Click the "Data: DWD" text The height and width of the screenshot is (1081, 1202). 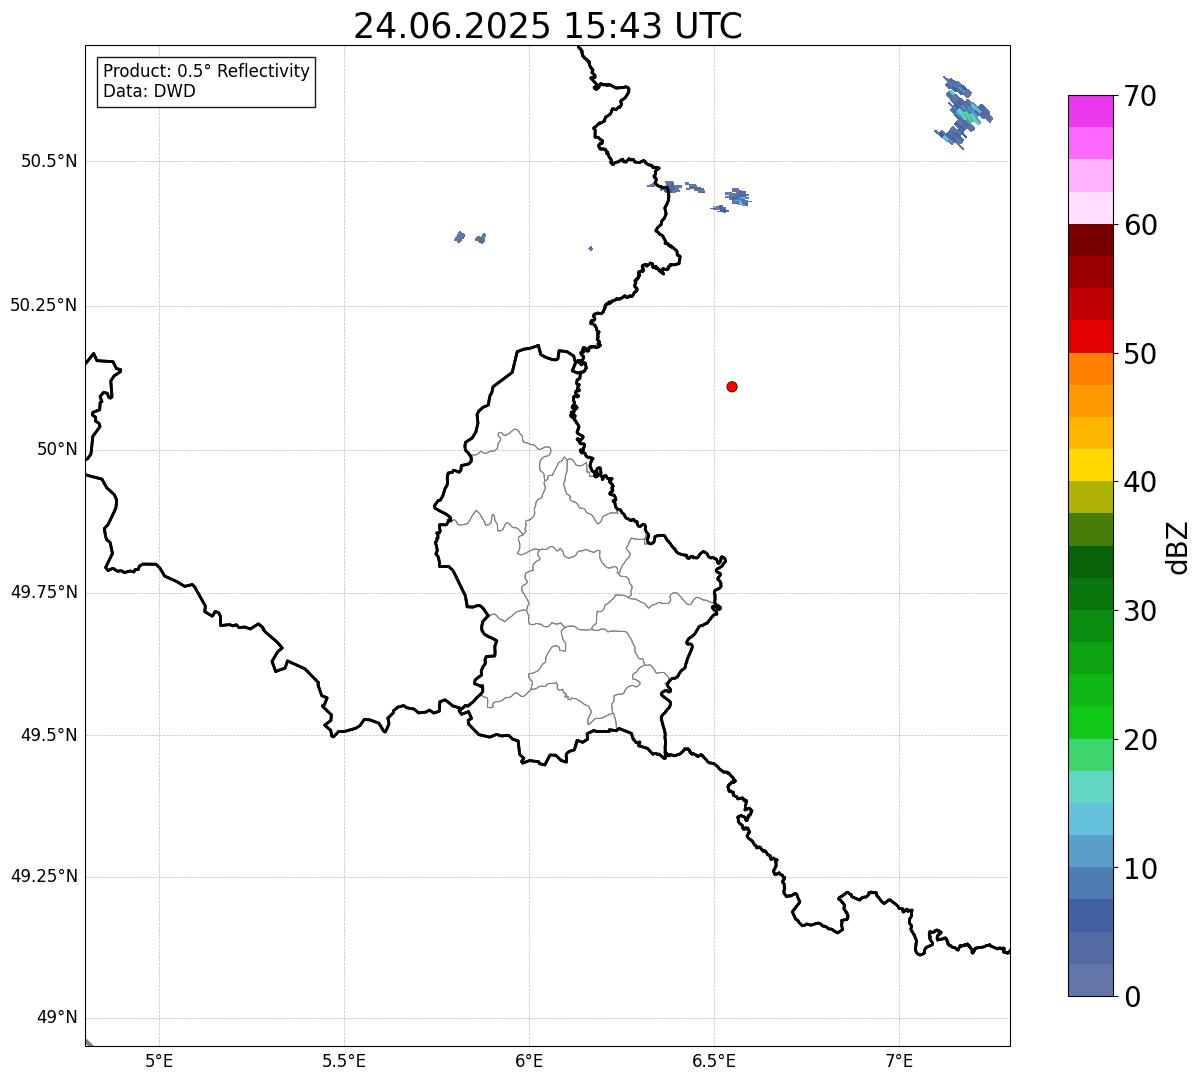point(149,91)
